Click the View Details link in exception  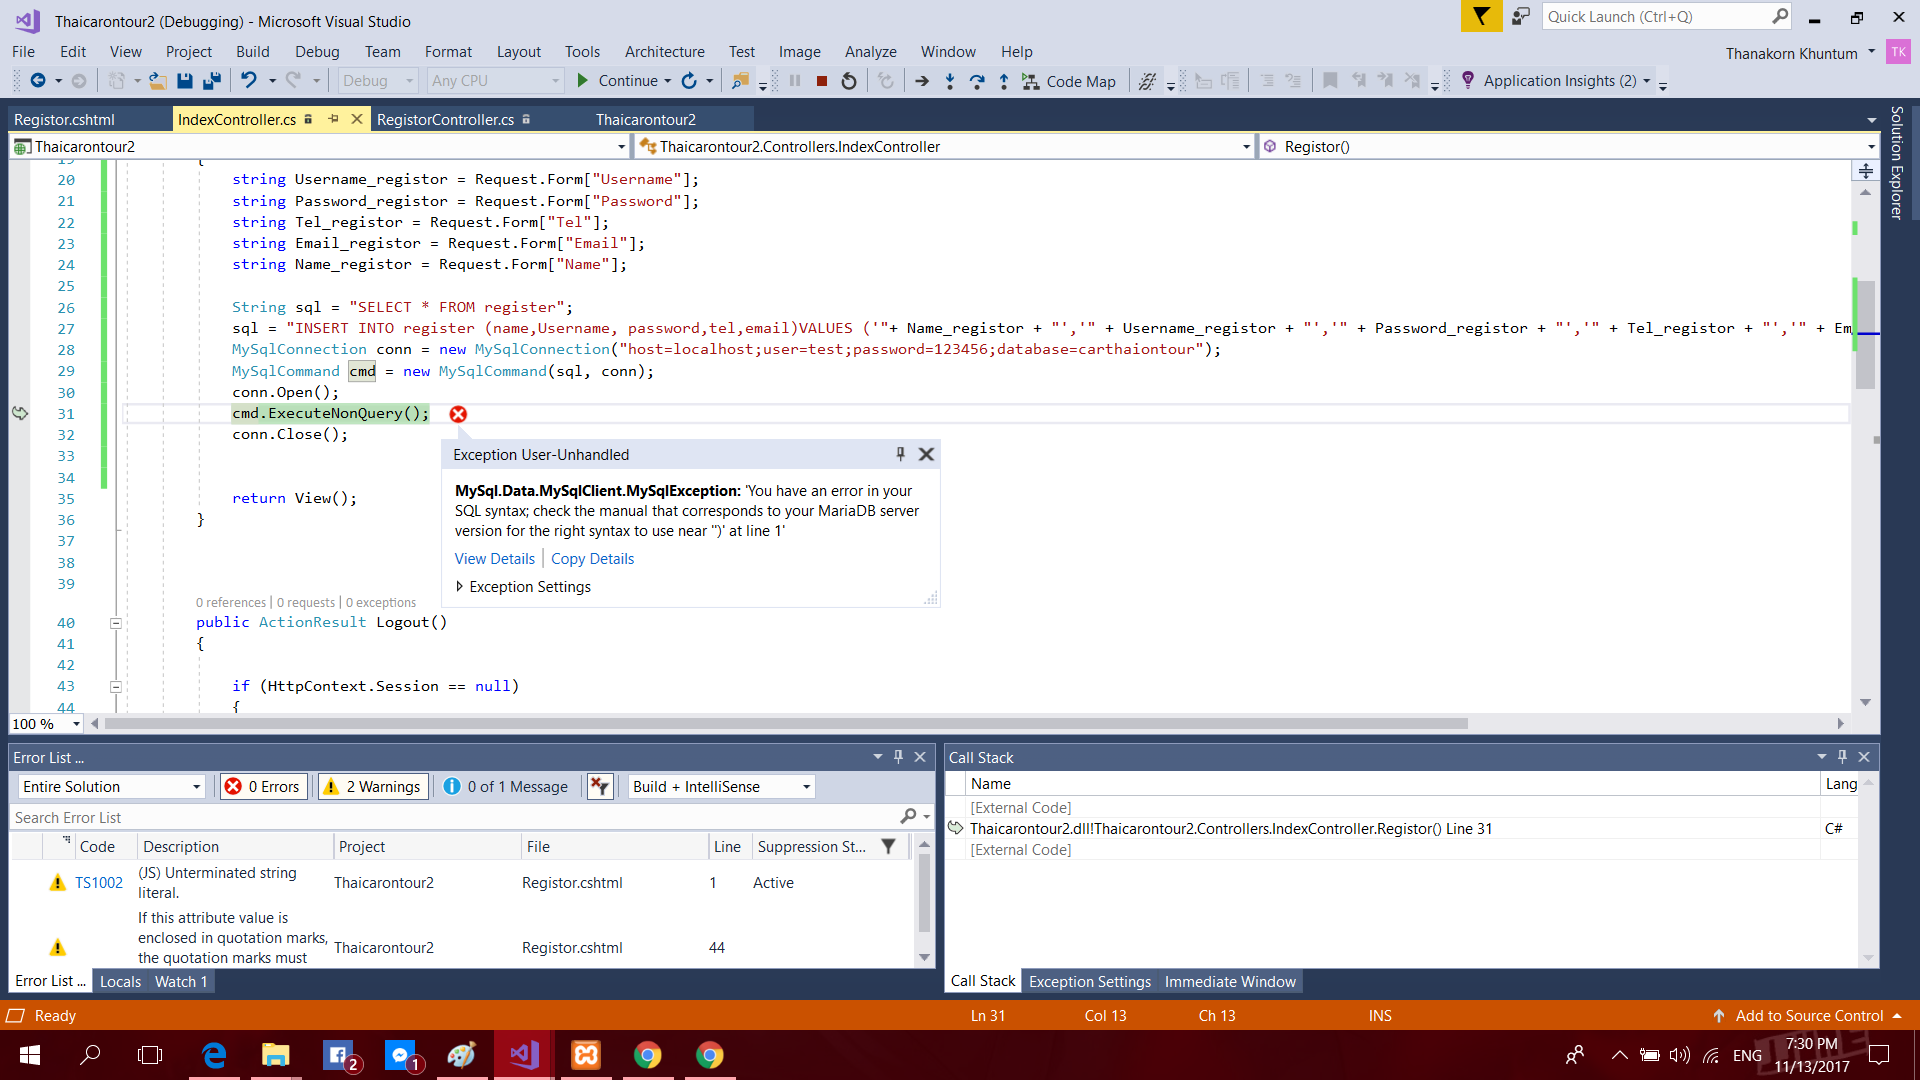pos(493,558)
